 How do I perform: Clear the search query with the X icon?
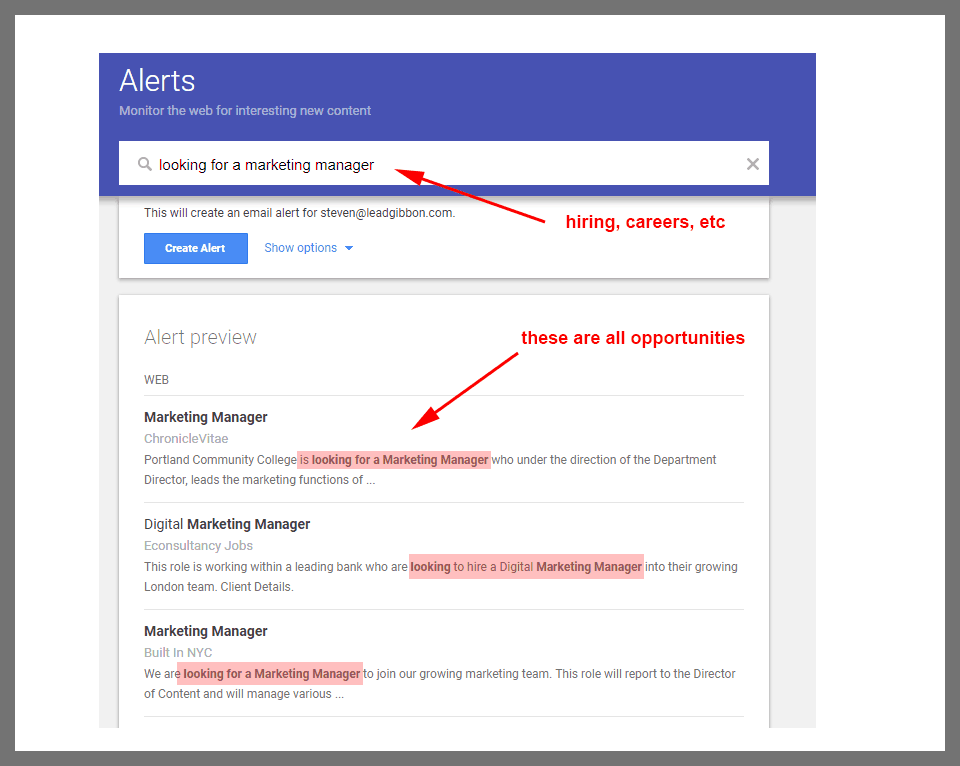tap(752, 164)
